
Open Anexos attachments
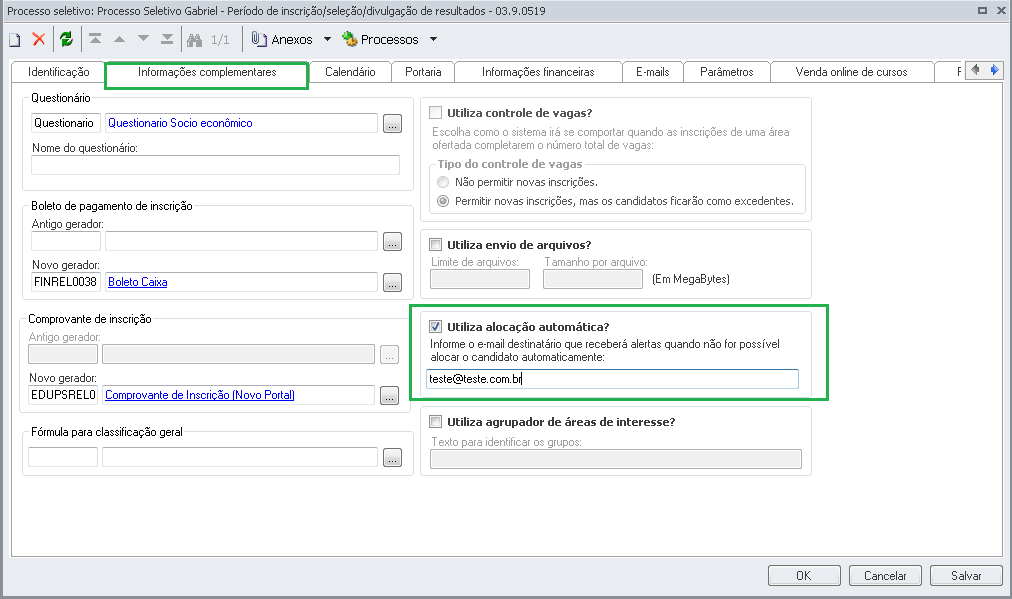point(282,39)
